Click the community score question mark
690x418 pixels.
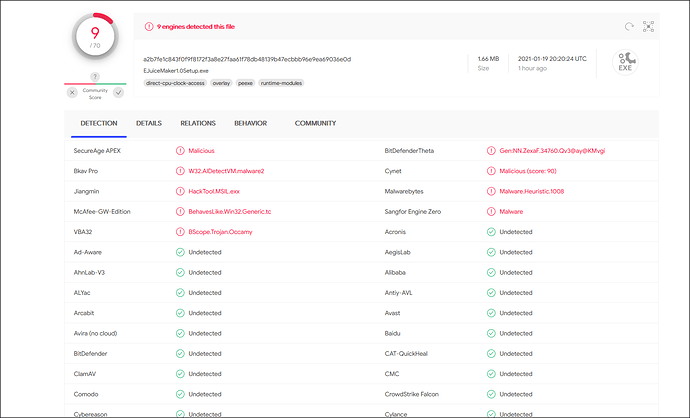95,77
